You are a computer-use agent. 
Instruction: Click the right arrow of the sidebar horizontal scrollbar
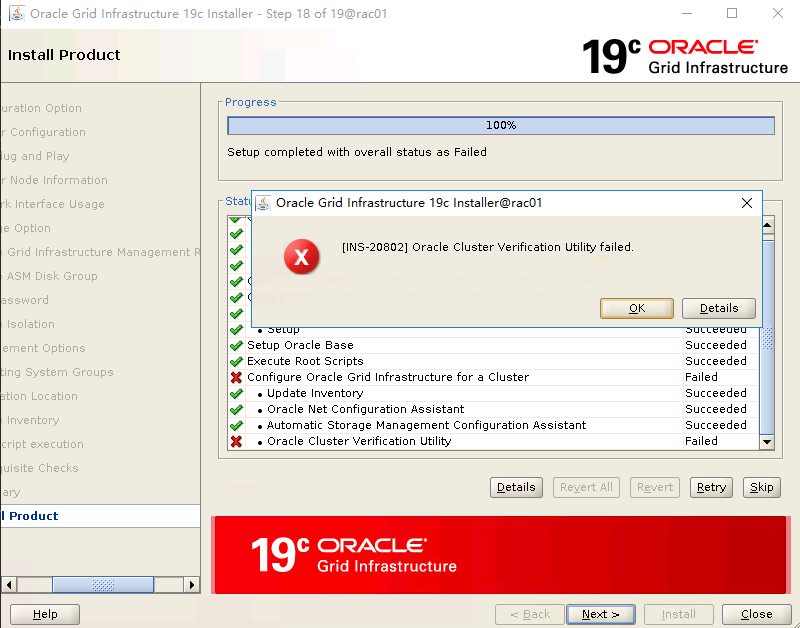[x=192, y=585]
